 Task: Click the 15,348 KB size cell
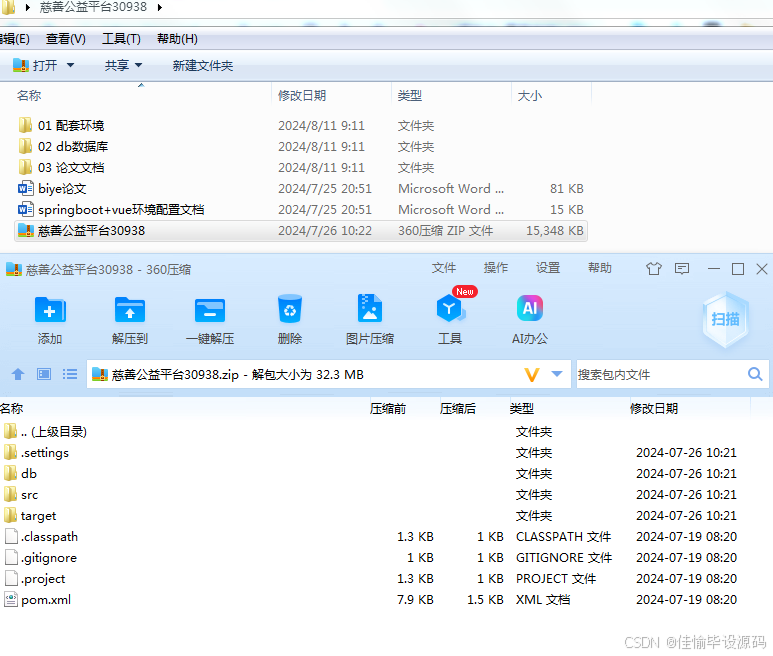tap(555, 231)
